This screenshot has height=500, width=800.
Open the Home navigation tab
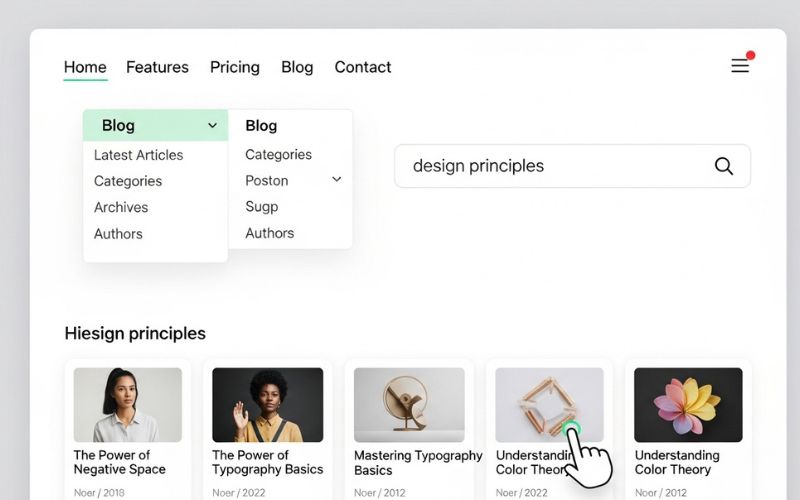(85, 67)
